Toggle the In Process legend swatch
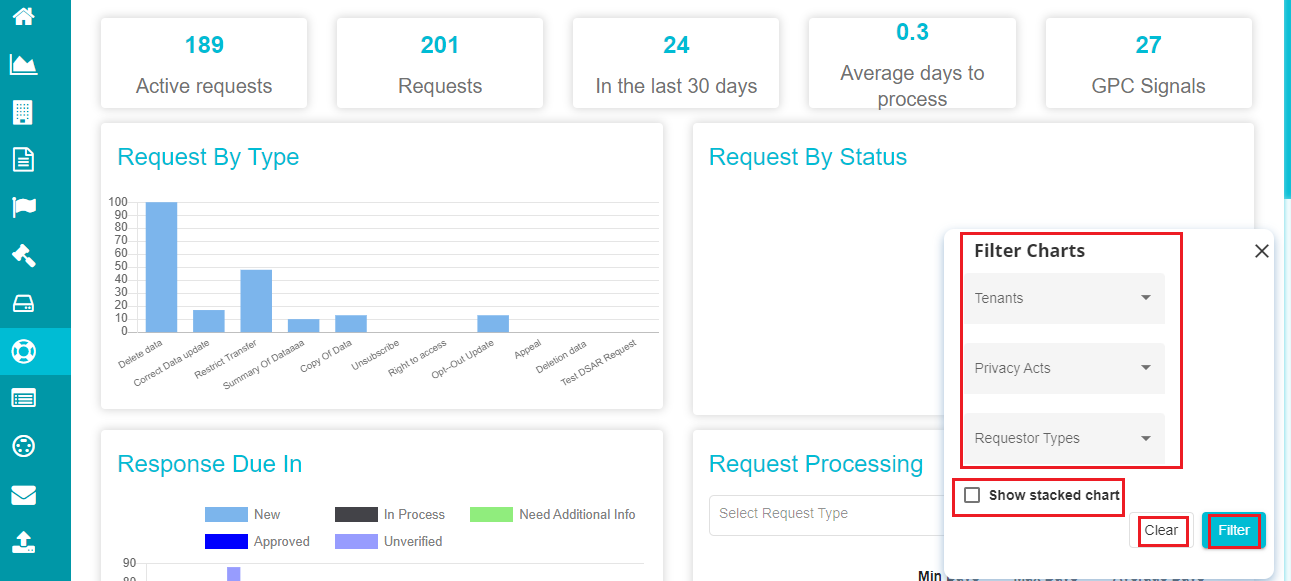This screenshot has height=581, width=1291. click(x=356, y=514)
